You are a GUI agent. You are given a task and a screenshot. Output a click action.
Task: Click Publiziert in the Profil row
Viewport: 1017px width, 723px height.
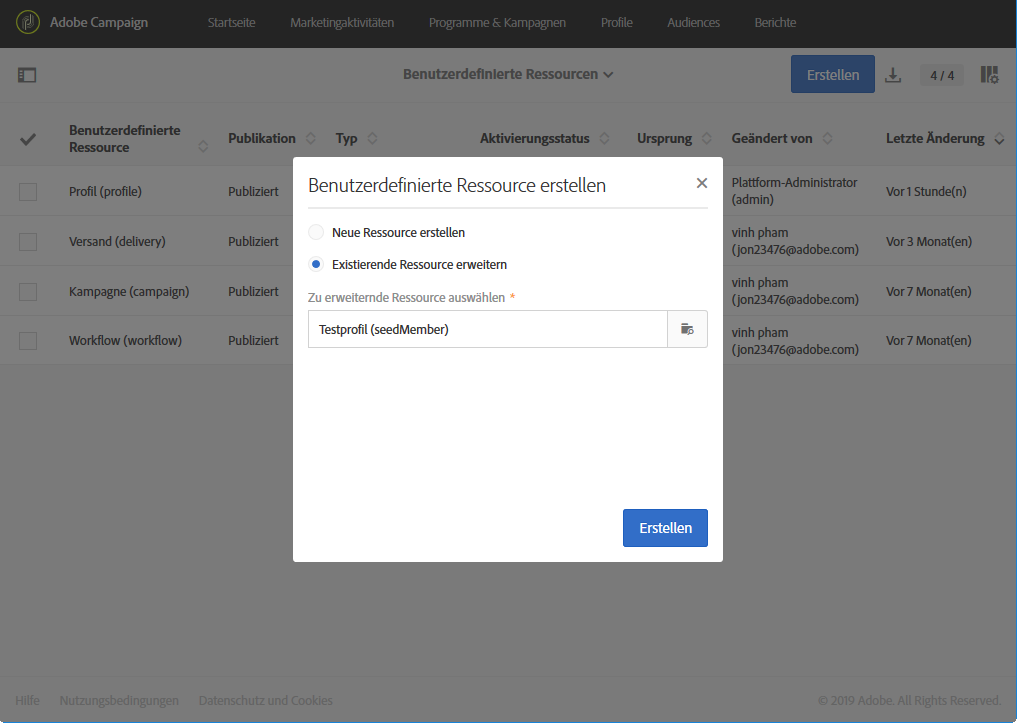253,192
